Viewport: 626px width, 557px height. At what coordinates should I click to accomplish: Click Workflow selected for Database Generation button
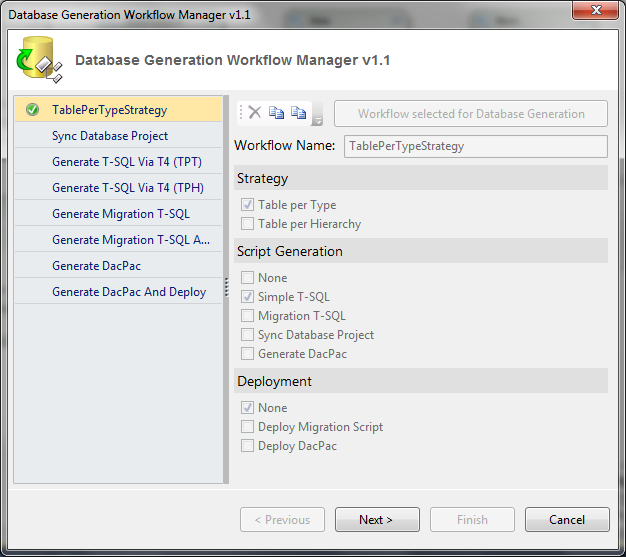tap(471, 114)
